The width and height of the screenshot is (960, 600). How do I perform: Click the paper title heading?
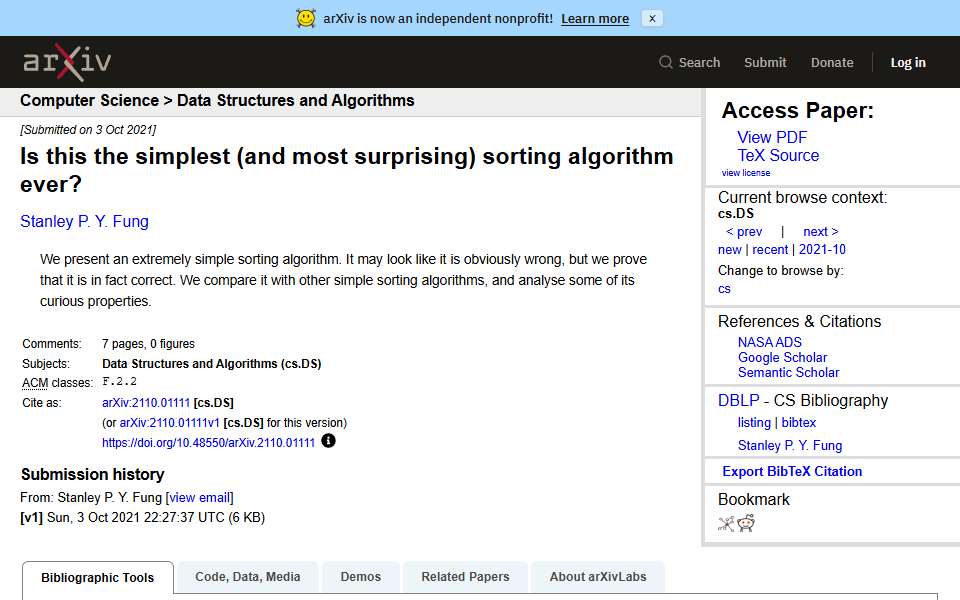[x=347, y=170]
